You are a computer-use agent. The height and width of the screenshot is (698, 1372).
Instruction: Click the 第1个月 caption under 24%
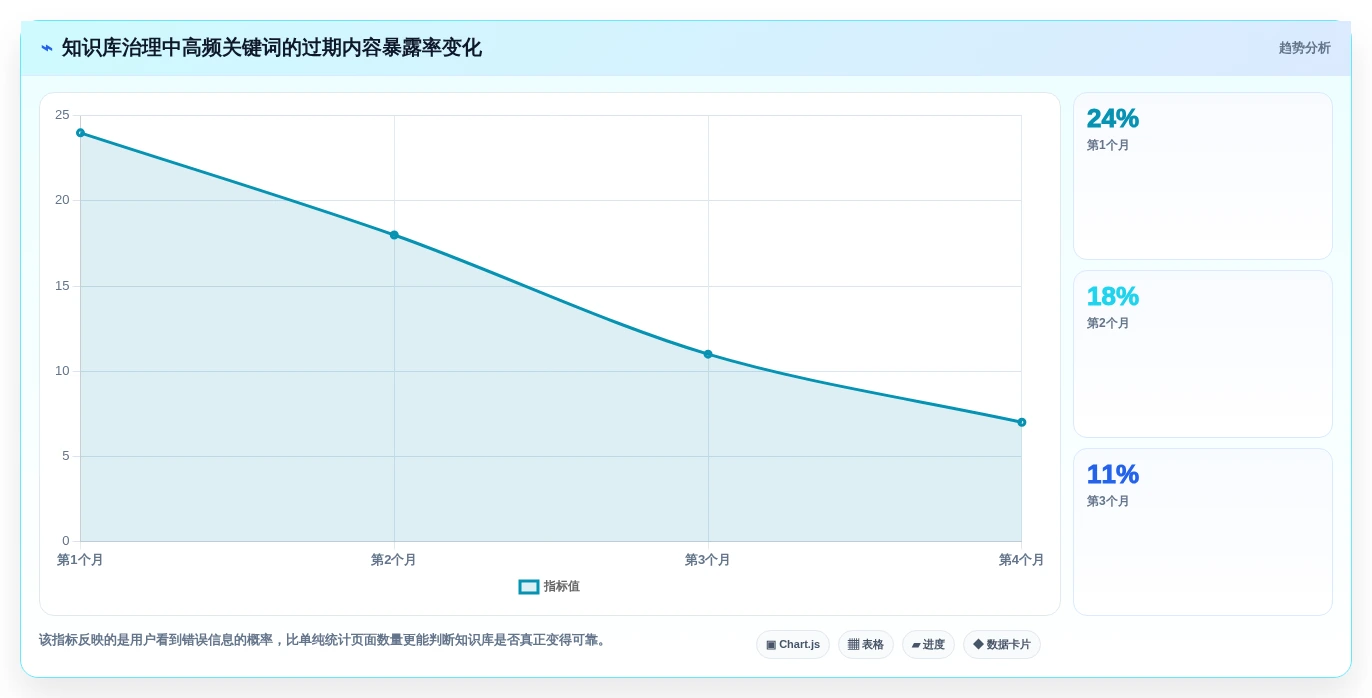[x=1108, y=145]
